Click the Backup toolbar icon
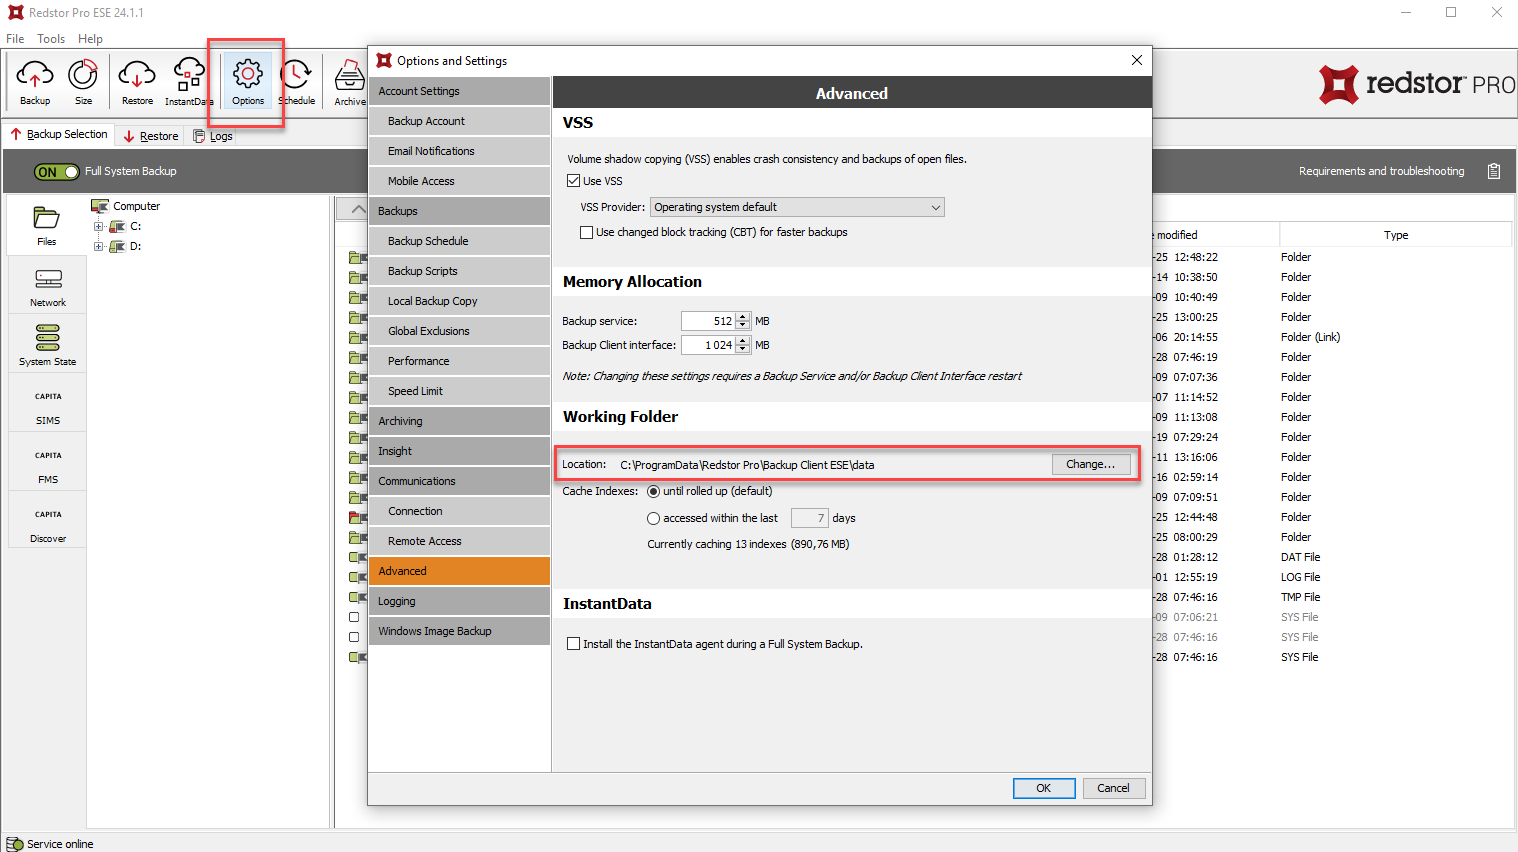This screenshot has height=852, width=1518. 35,81
